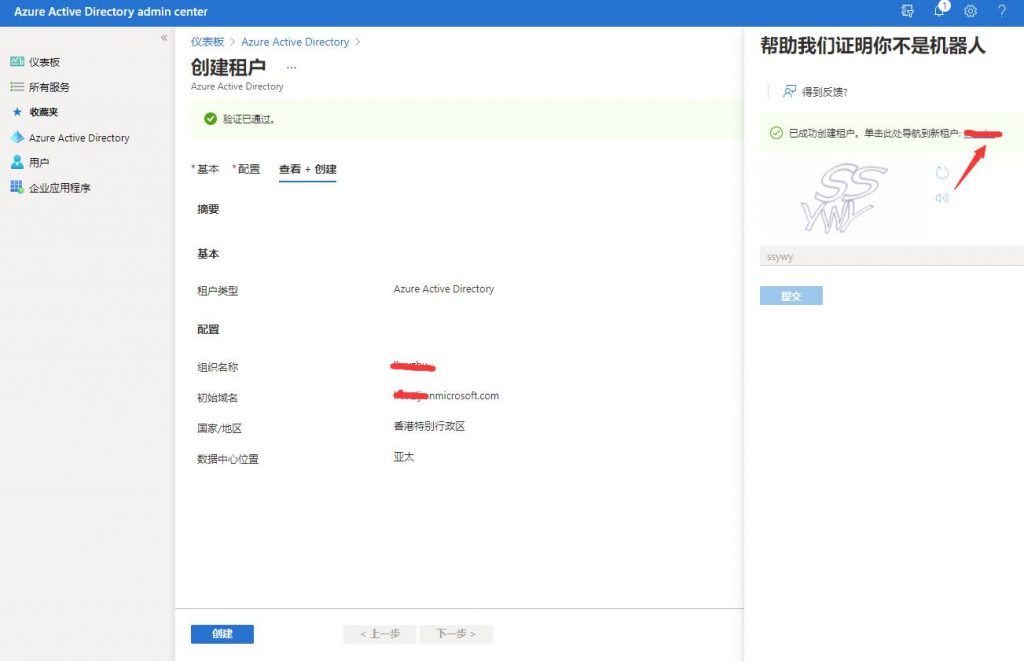The height and width of the screenshot is (661, 1024).
Task: Switch to the 查看 + 创建 tab
Action: (308, 169)
